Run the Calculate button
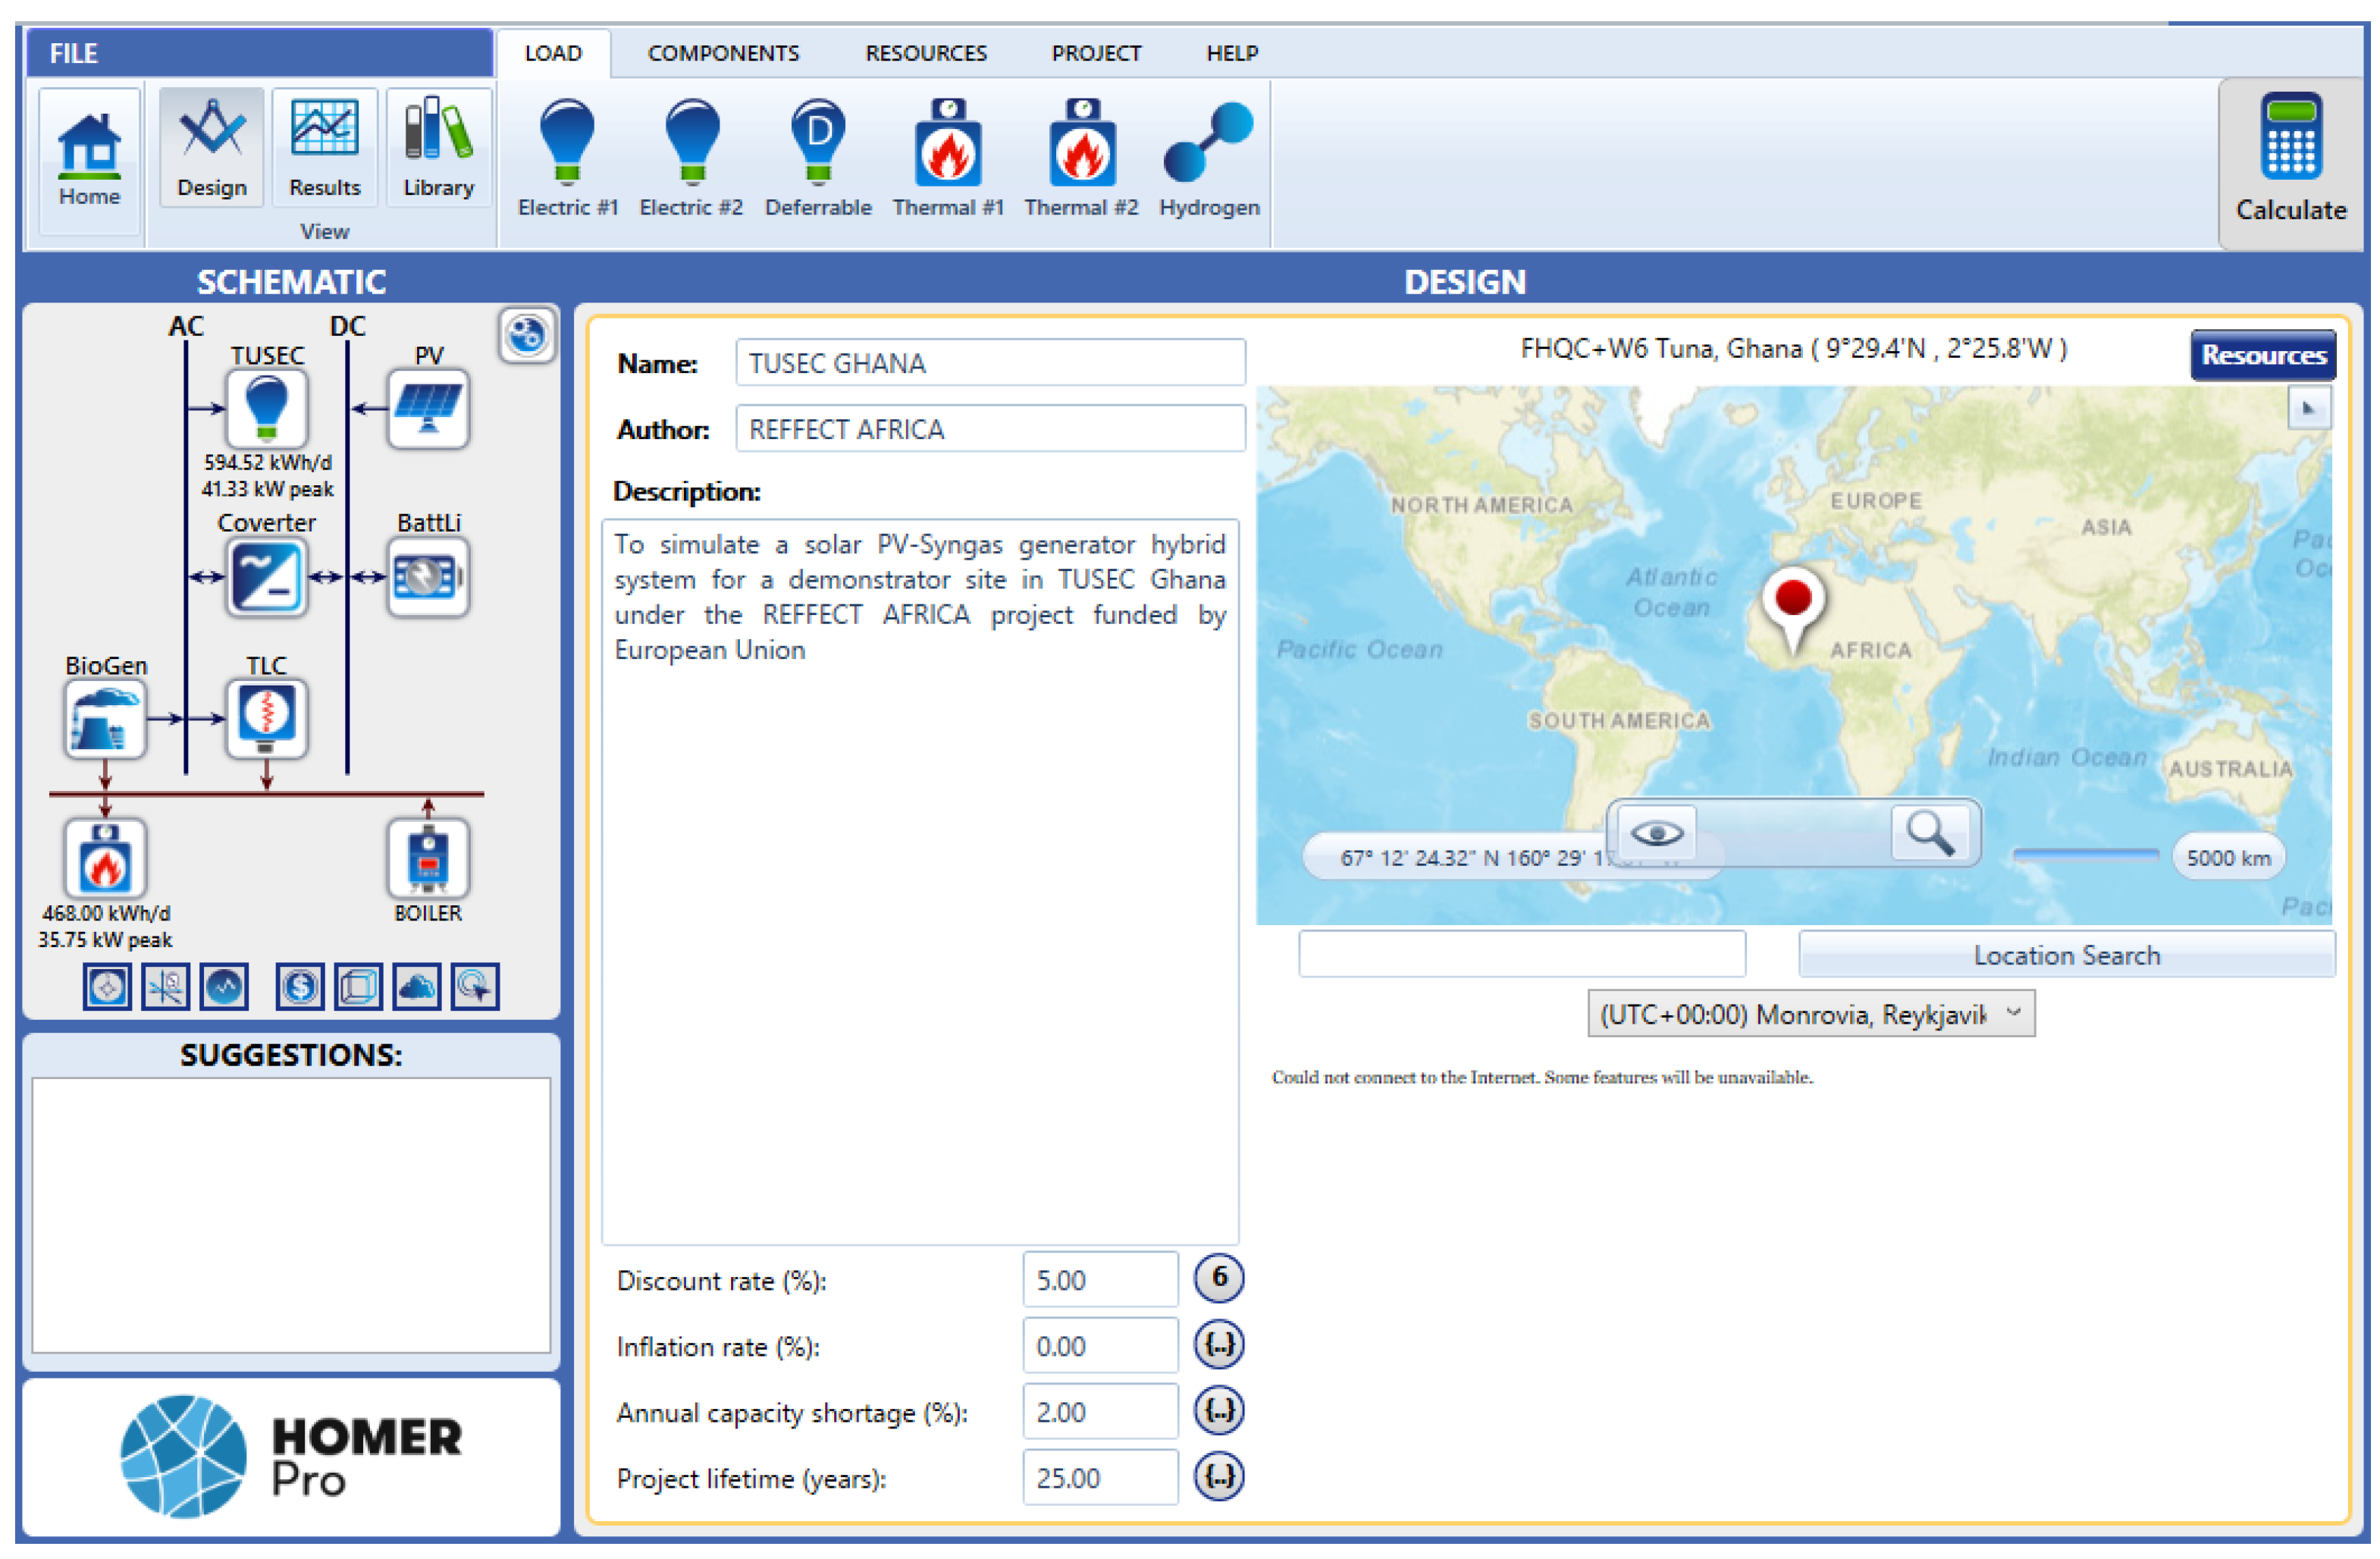 pos(2290,162)
